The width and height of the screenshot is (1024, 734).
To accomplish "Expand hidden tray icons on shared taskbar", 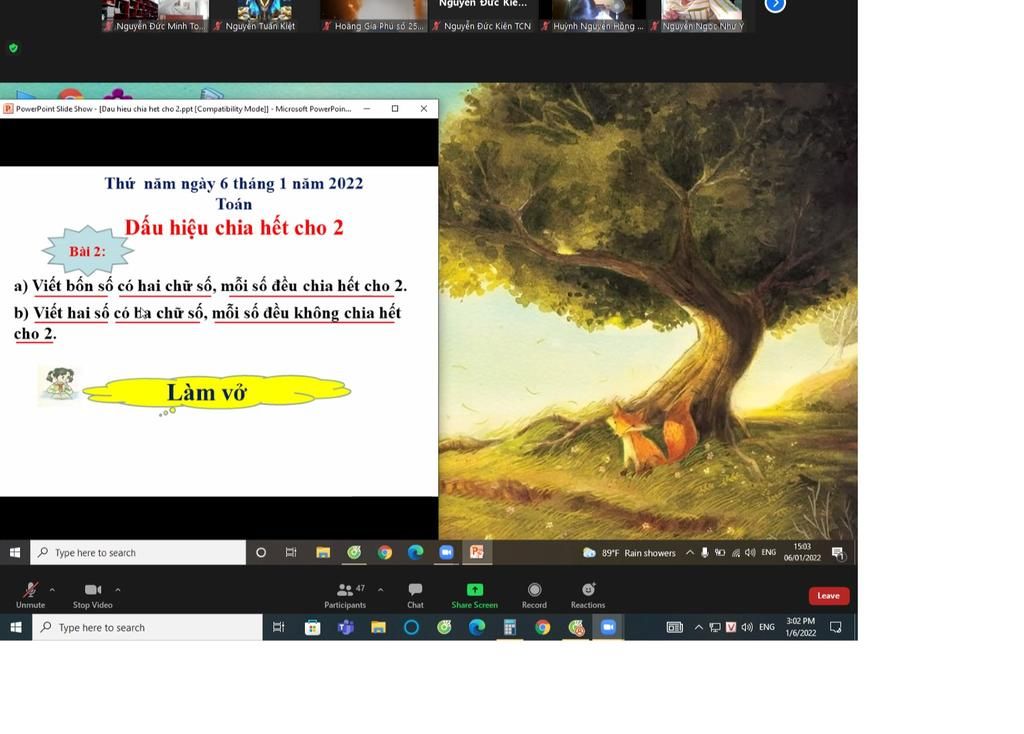I will (690, 552).
